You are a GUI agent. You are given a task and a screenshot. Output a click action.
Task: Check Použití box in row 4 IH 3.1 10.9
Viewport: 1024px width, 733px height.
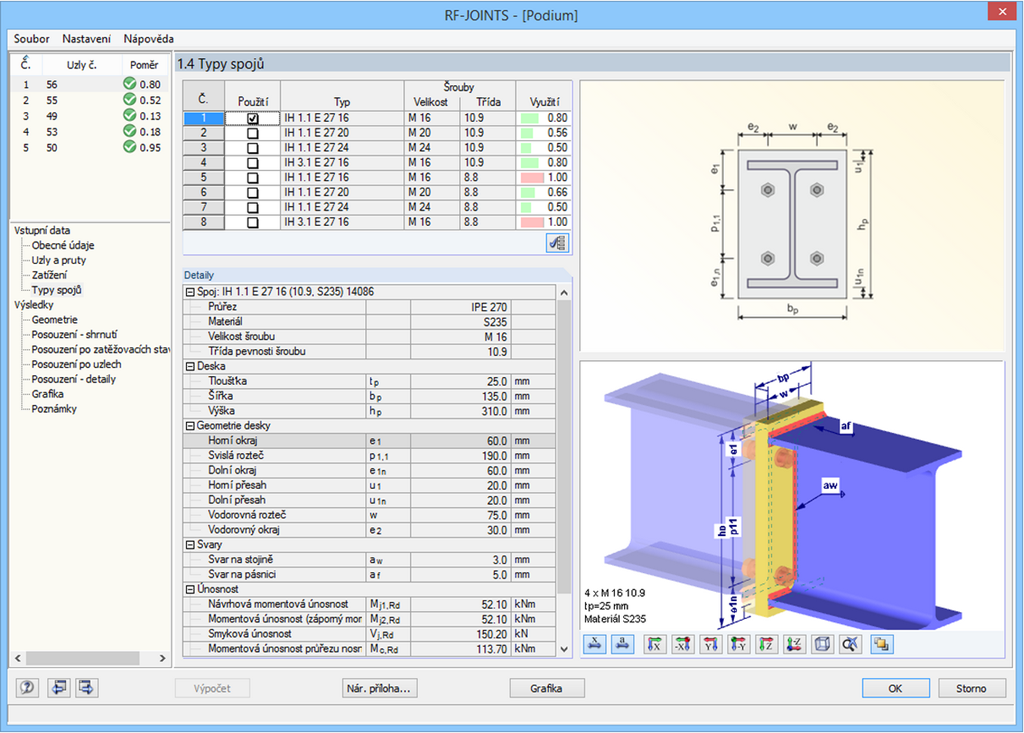pyautogui.click(x=253, y=163)
